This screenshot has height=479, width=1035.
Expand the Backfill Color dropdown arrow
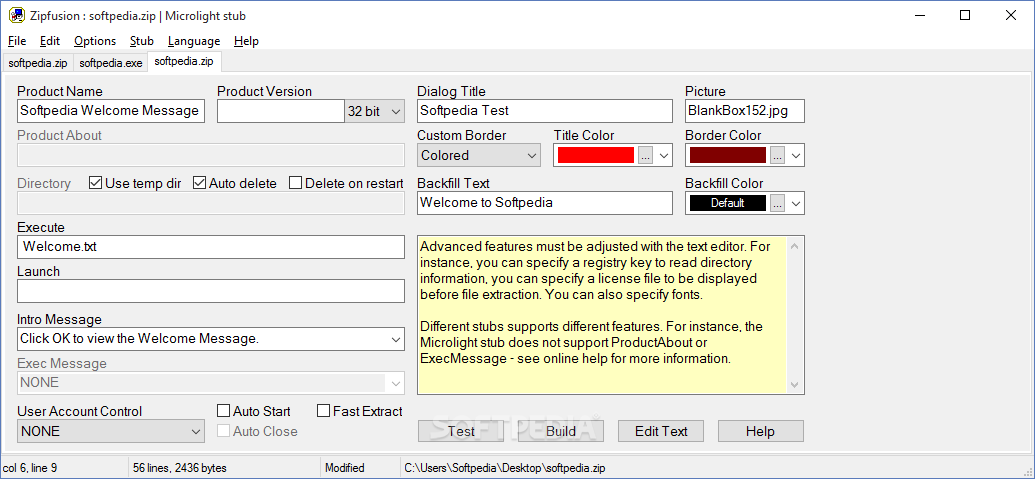(795, 203)
